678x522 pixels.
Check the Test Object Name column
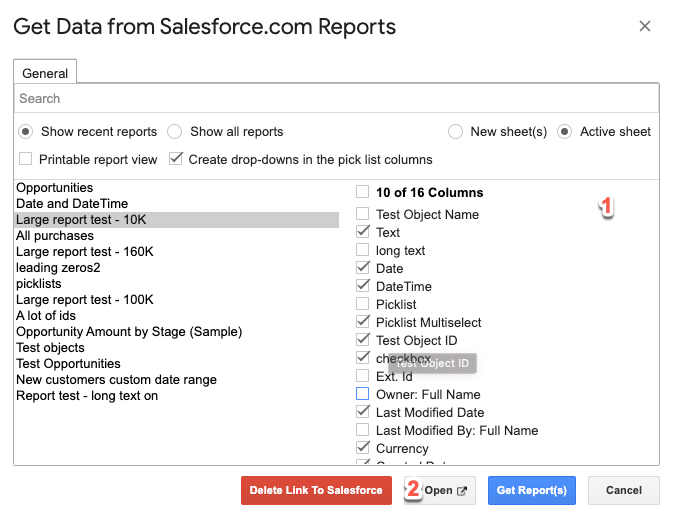[x=362, y=214]
